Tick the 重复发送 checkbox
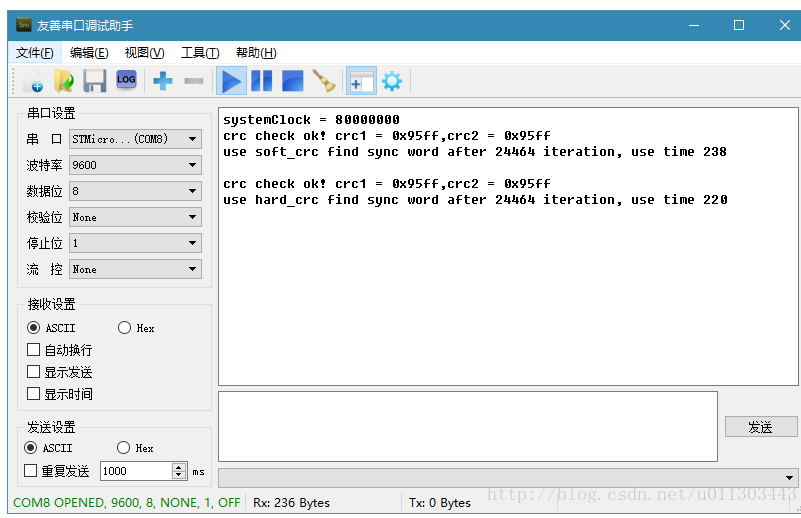 pos(31,471)
